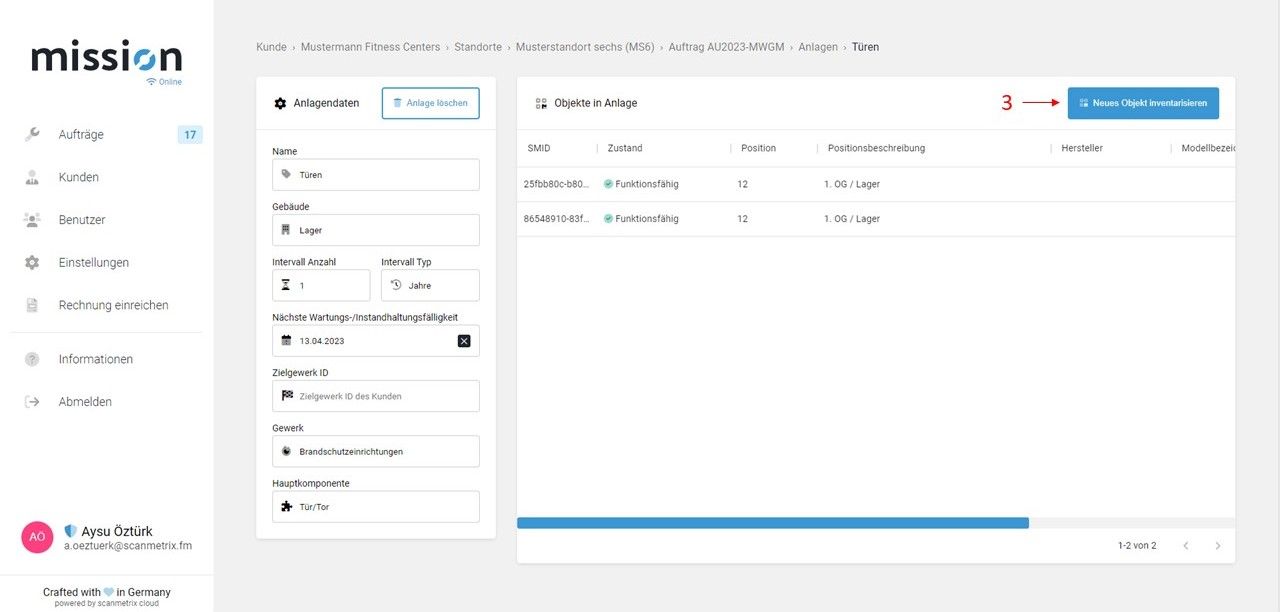This screenshot has height=612, width=1280.
Task: Go to next page of objects table
Action: point(1217,546)
